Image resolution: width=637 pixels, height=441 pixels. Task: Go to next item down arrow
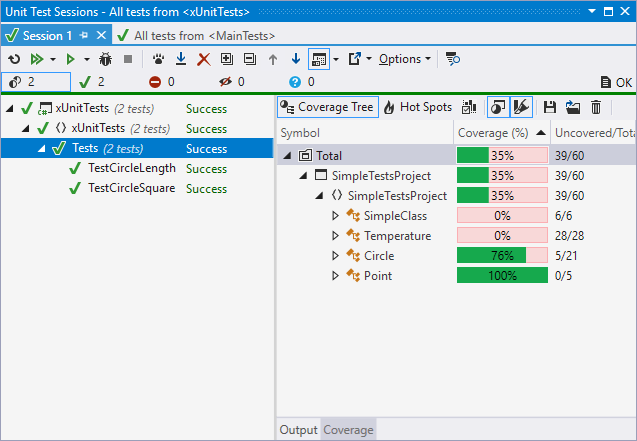296,59
